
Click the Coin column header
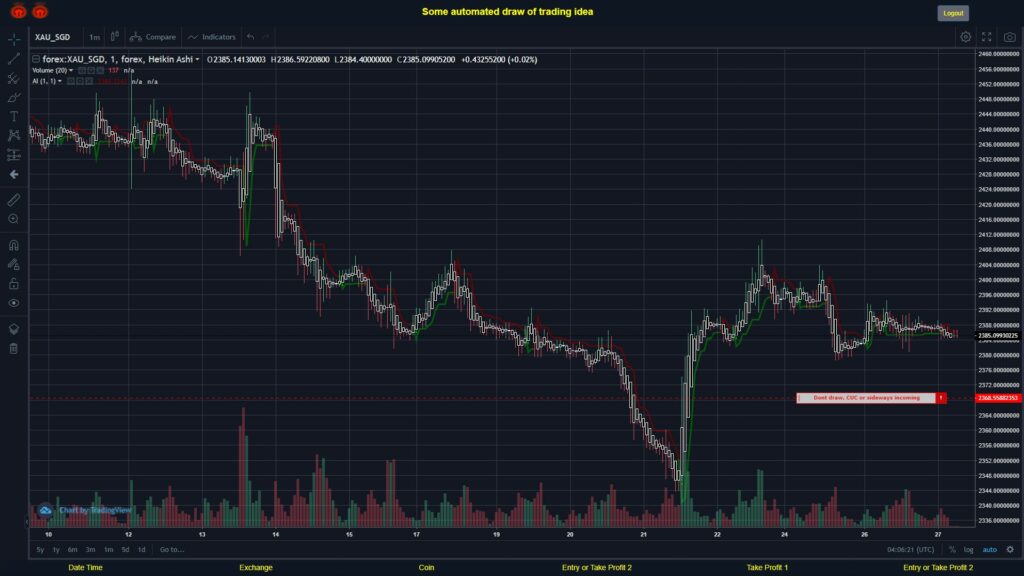(x=426, y=568)
